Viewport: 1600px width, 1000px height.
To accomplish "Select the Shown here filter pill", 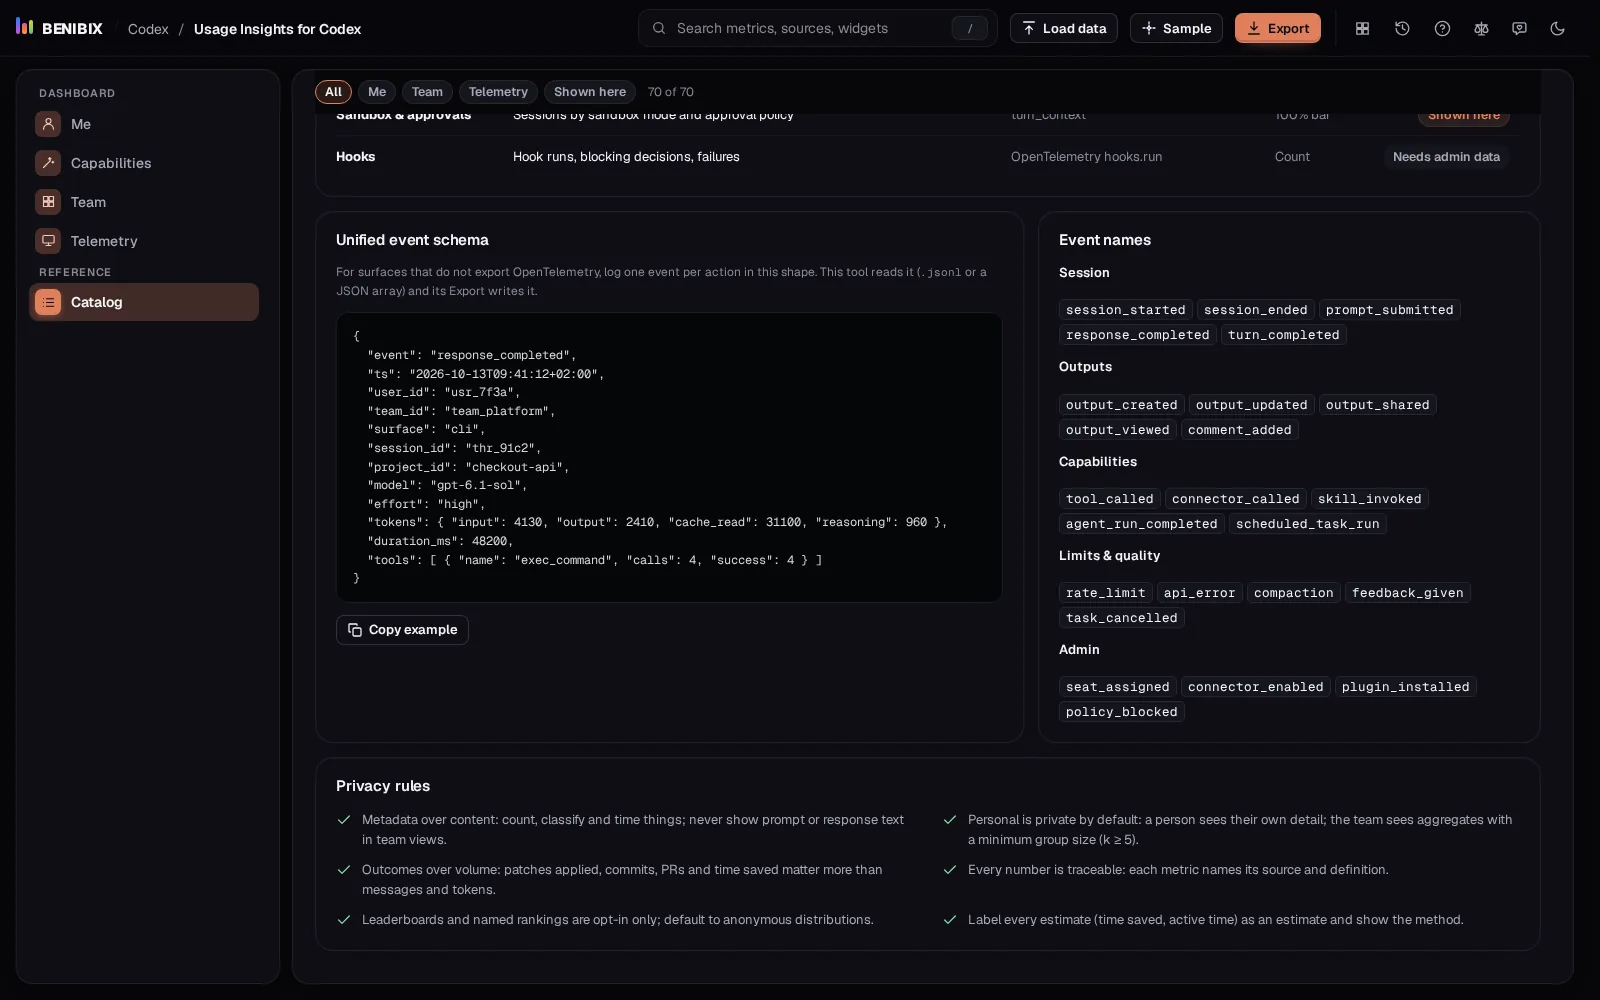I will (x=590, y=92).
